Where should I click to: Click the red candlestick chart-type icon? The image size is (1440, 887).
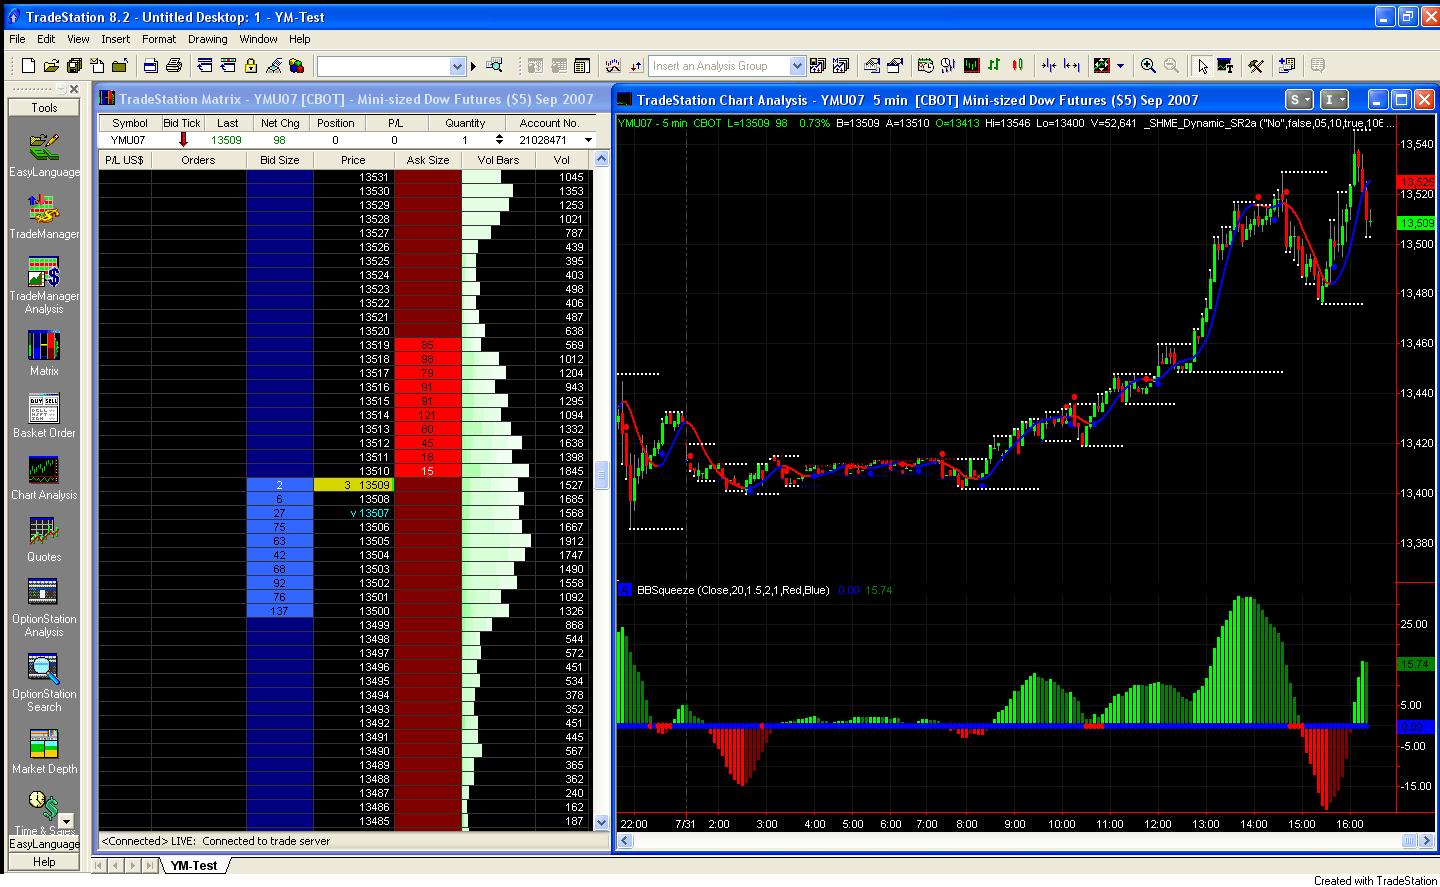(1018, 66)
